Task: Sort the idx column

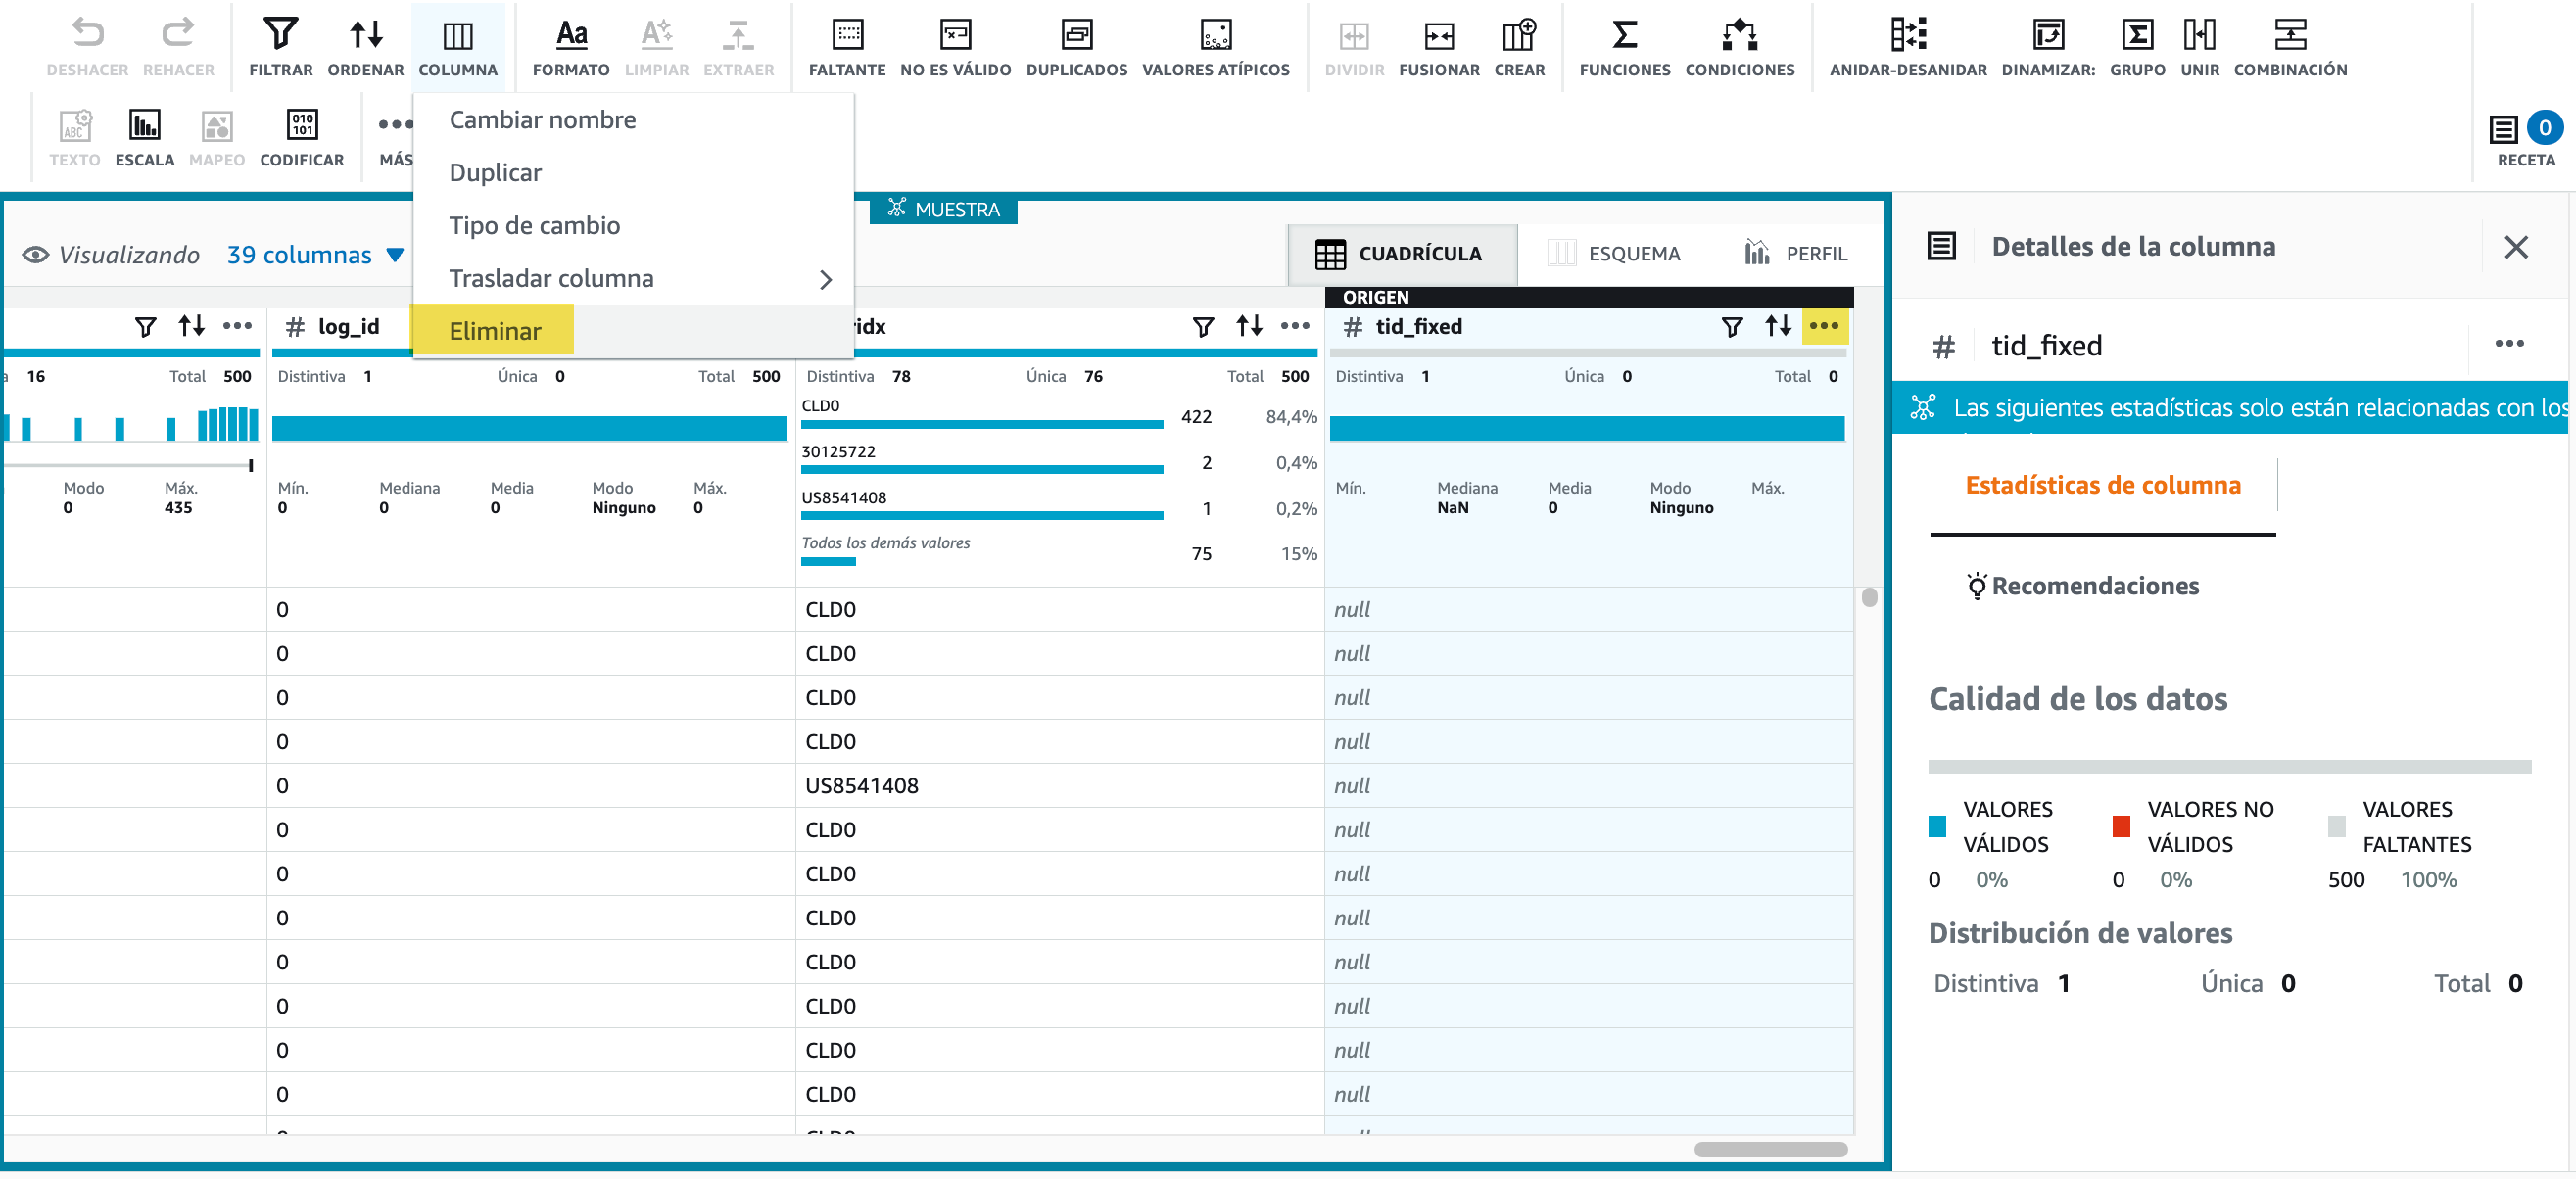Action: coord(1249,326)
